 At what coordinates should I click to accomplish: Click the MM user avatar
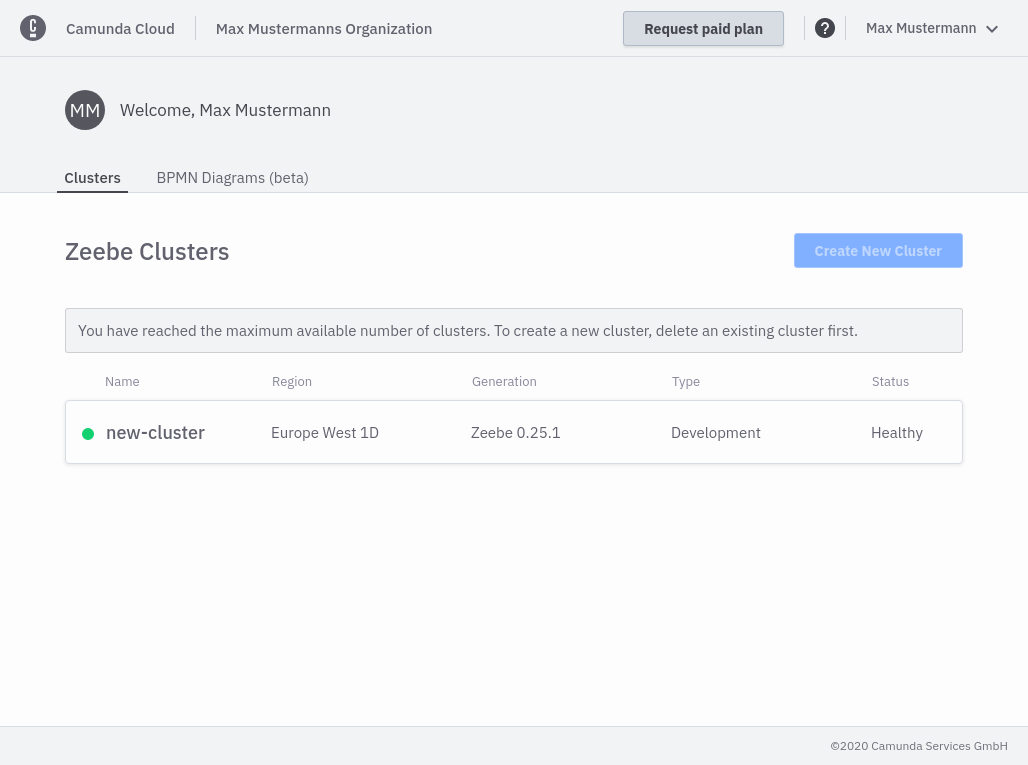(85, 110)
